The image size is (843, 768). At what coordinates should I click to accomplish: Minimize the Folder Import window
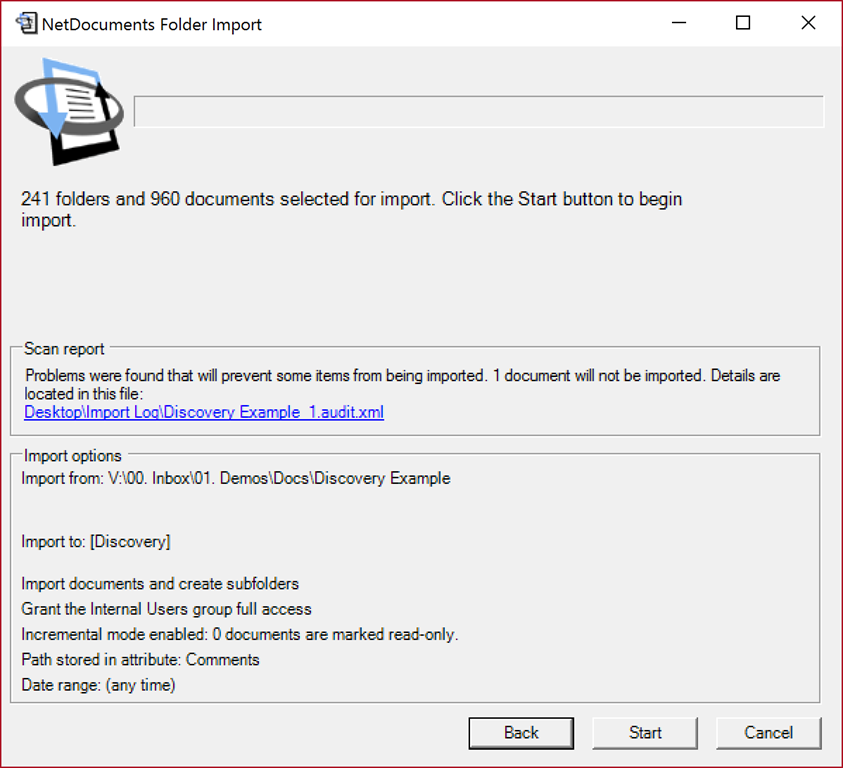[679, 23]
